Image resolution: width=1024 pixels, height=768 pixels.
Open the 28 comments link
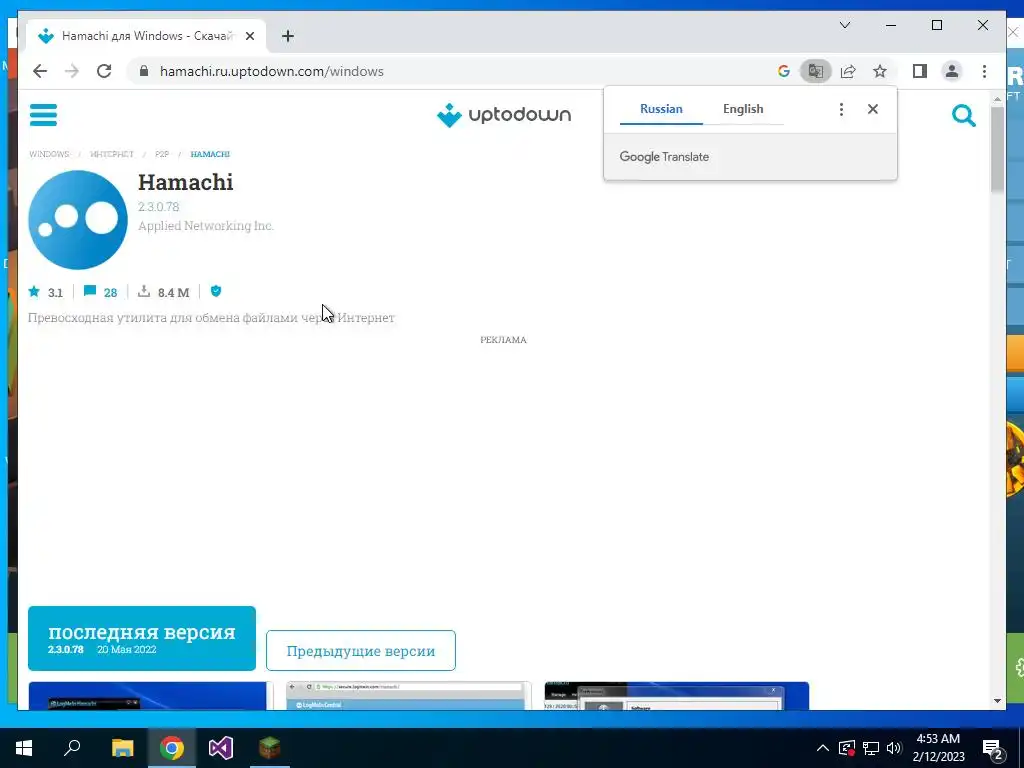click(101, 292)
